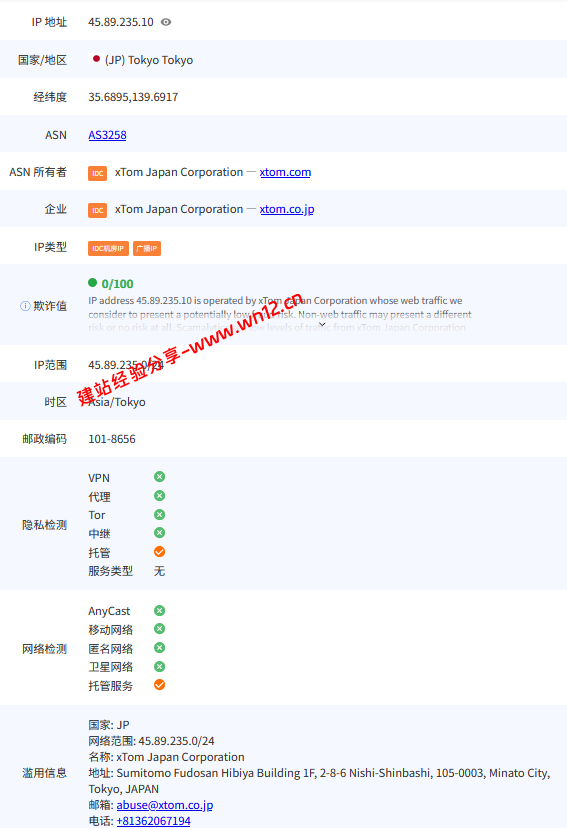Click the IDC badge beside ASN owner
The image size is (567, 828).
pos(98,173)
